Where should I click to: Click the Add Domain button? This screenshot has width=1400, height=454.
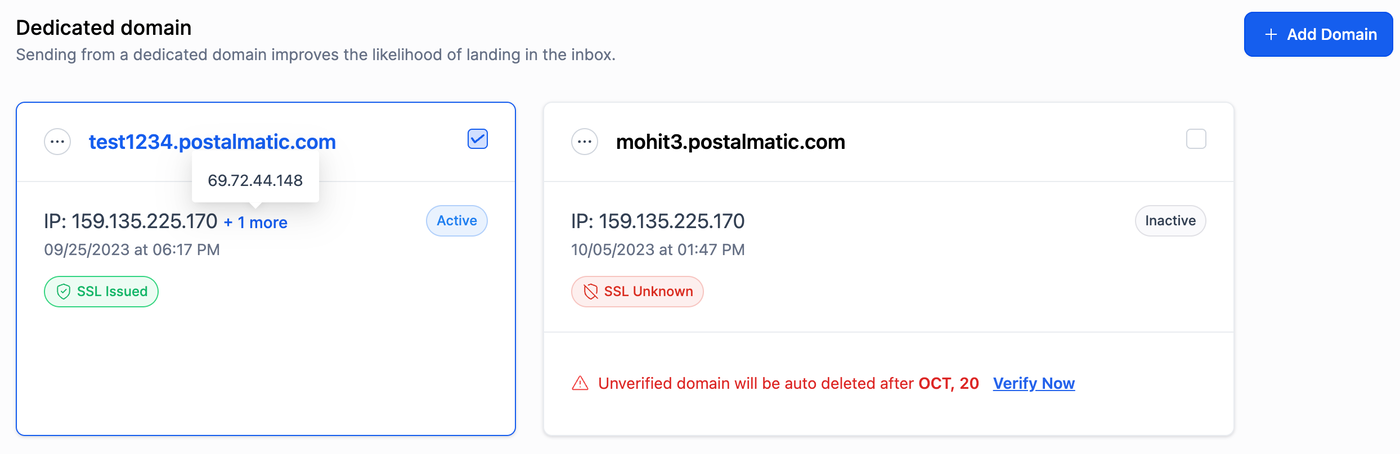1318,34
